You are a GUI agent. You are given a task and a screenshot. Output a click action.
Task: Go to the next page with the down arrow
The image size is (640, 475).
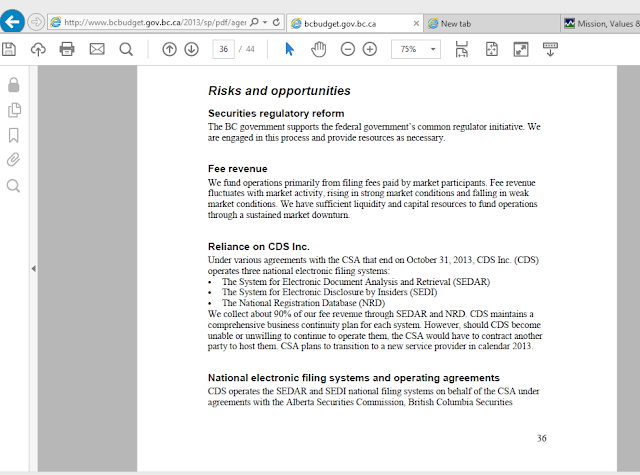pos(191,49)
